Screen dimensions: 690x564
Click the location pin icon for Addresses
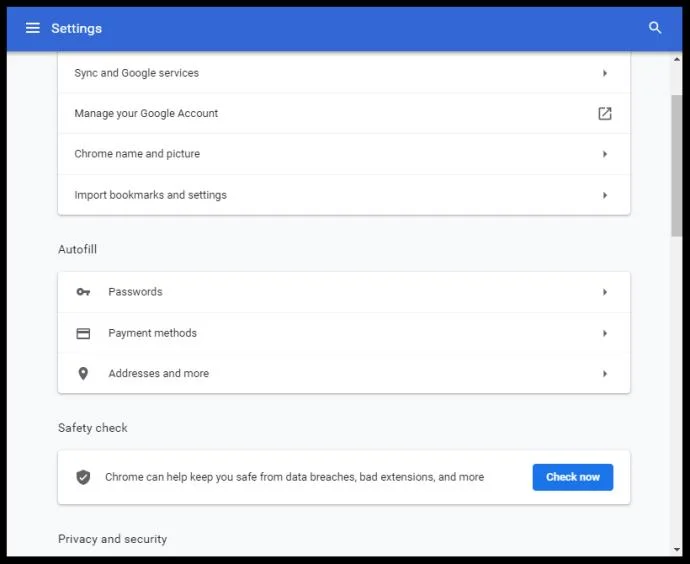pos(83,374)
